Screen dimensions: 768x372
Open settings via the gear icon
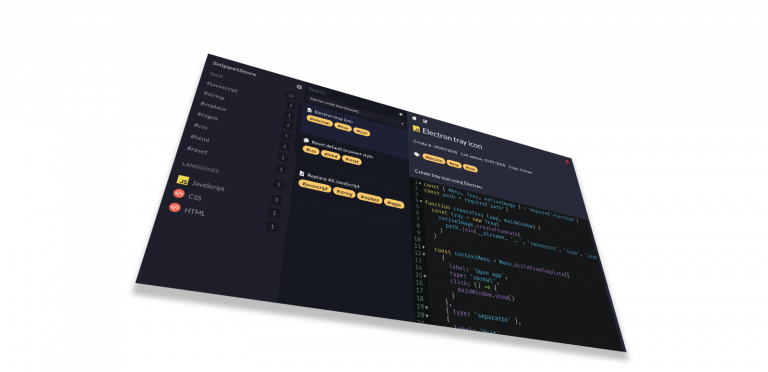(299, 87)
